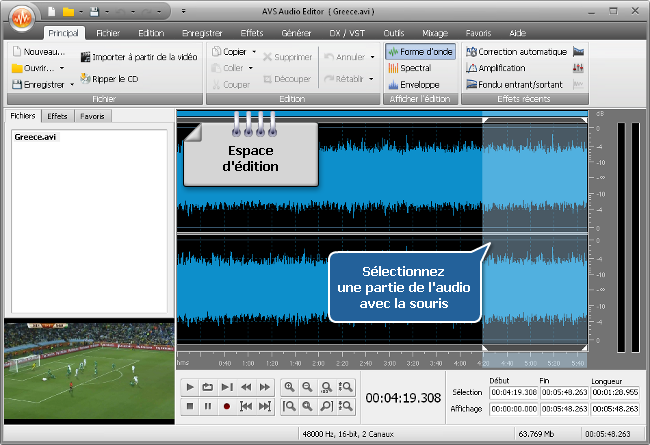Screen dimensions: 650x445
Task: Open the Copier dropdown arrow
Action: [x=254, y=51]
